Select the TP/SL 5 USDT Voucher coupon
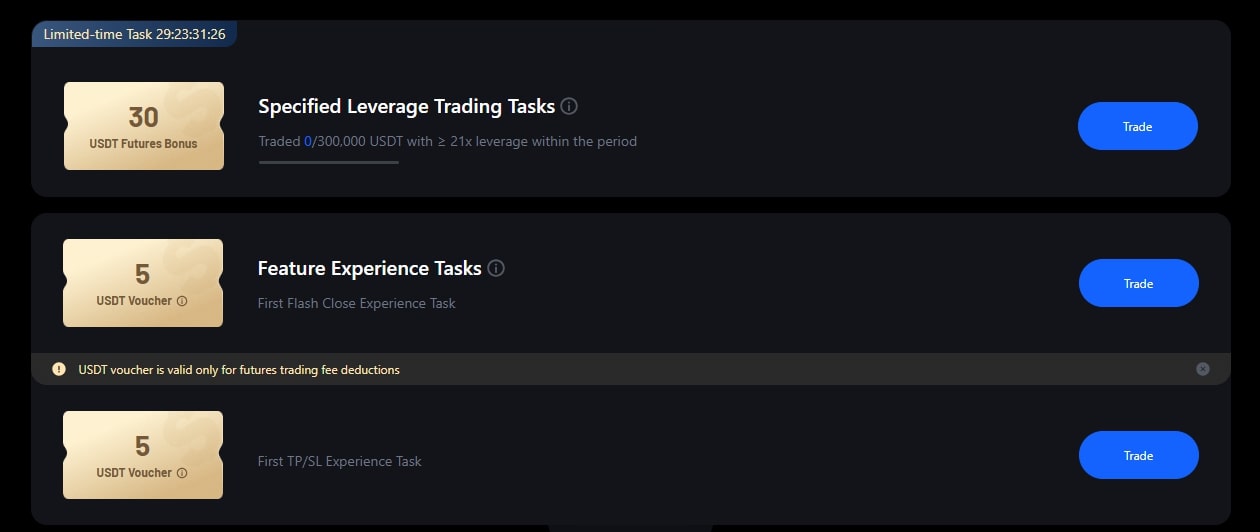 [143, 455]
